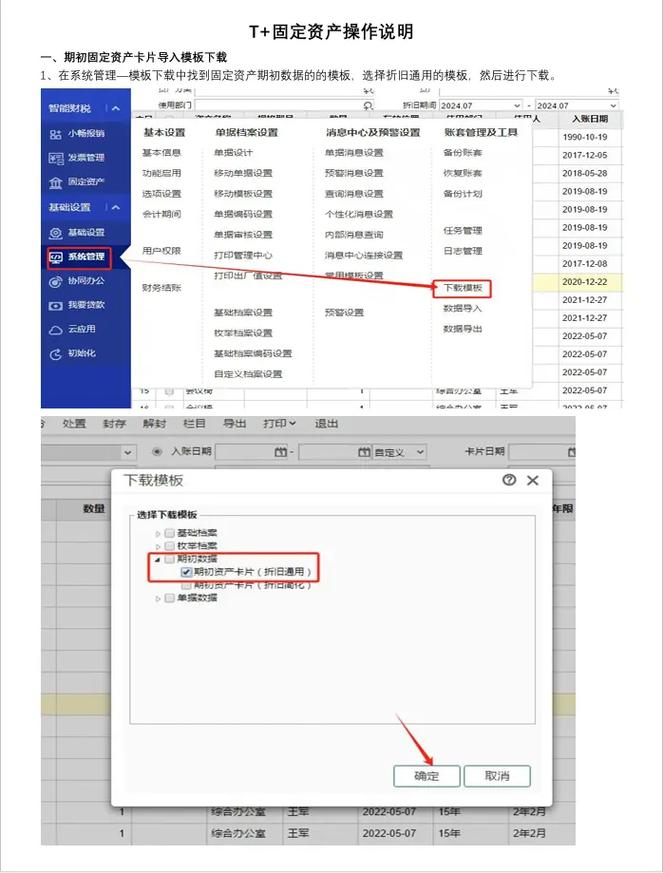Collapse the 智能财税 sidebar section

click(115, 109)
